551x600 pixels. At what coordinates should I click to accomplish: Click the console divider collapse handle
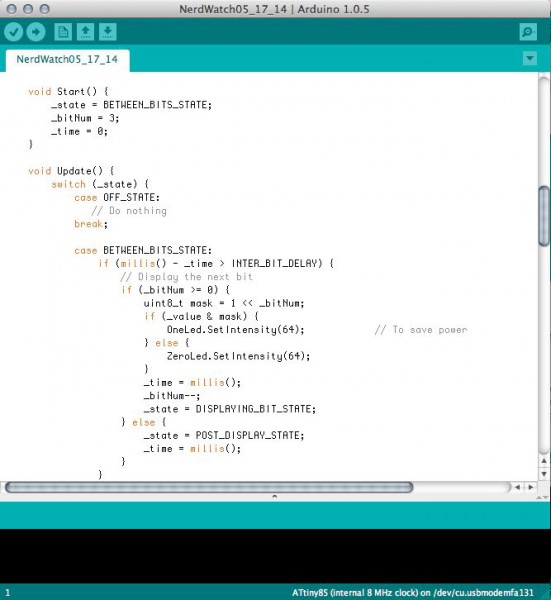point(274,497)
